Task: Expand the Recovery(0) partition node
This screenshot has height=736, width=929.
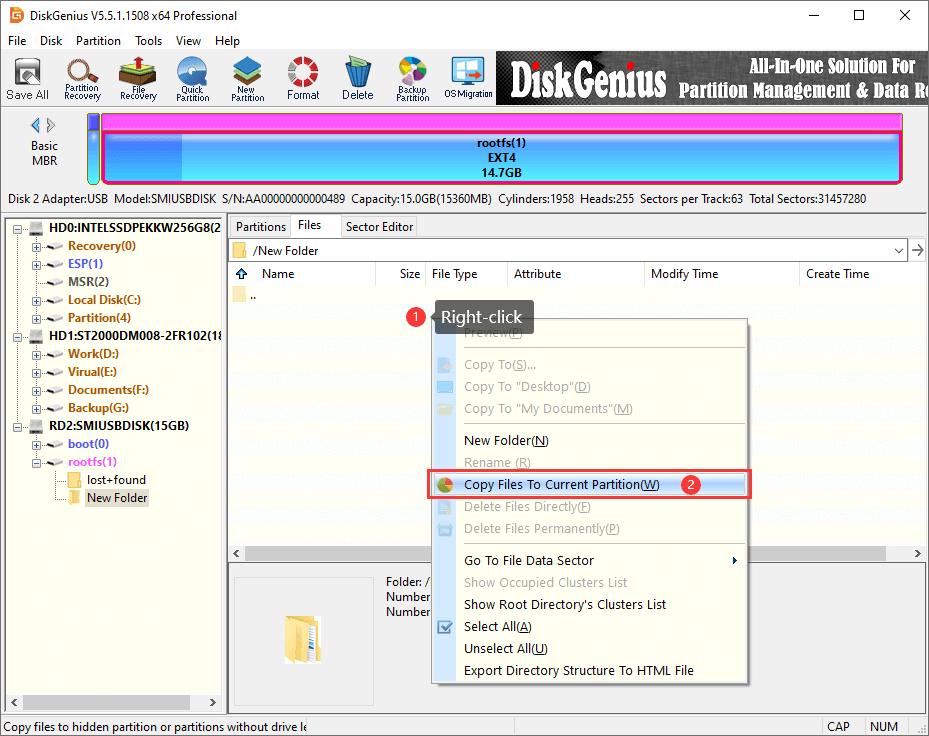Action: [37, 247]
